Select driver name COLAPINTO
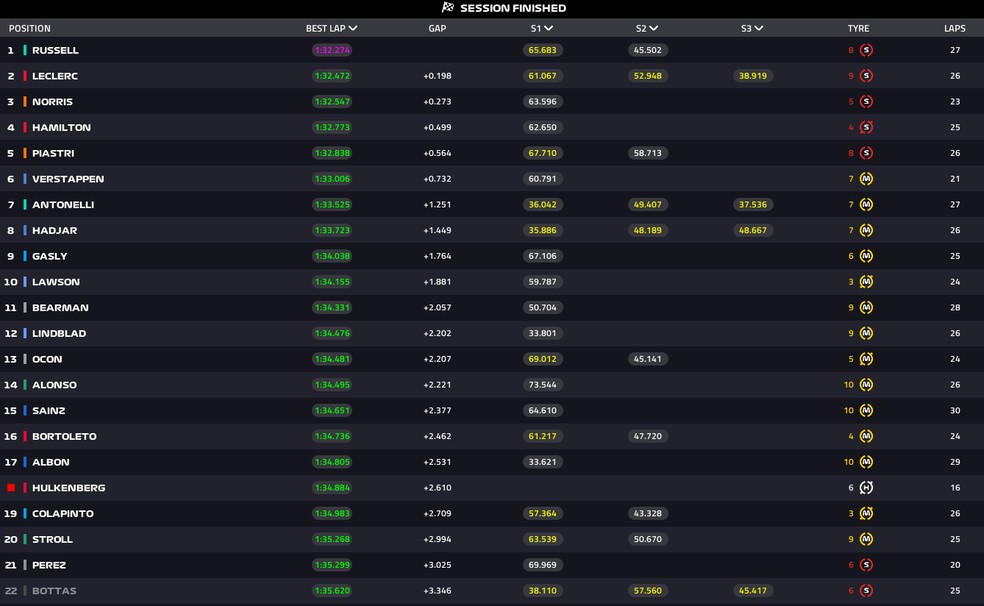Image resolution: width=984 pixels, height=606 pixels. pyautogui.click(x=63, y=513)
